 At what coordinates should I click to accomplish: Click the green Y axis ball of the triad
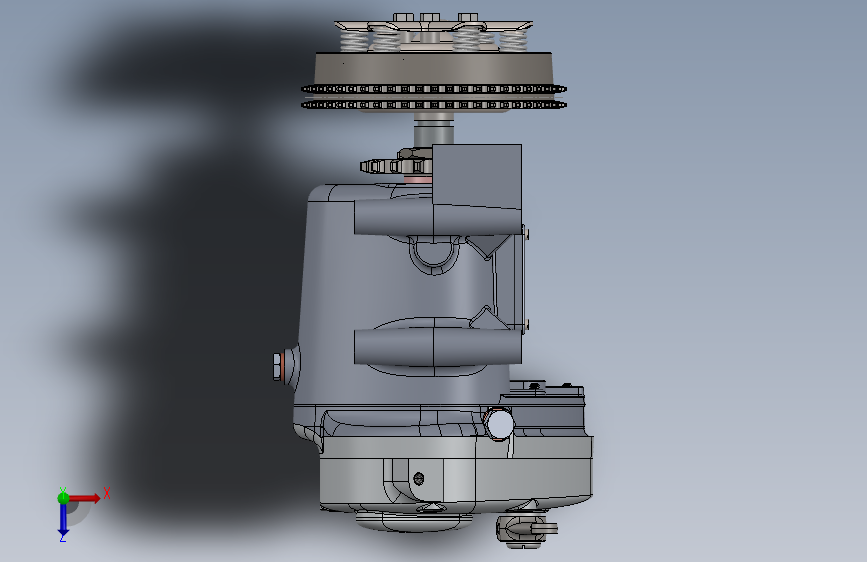click(x=63, y=498)
